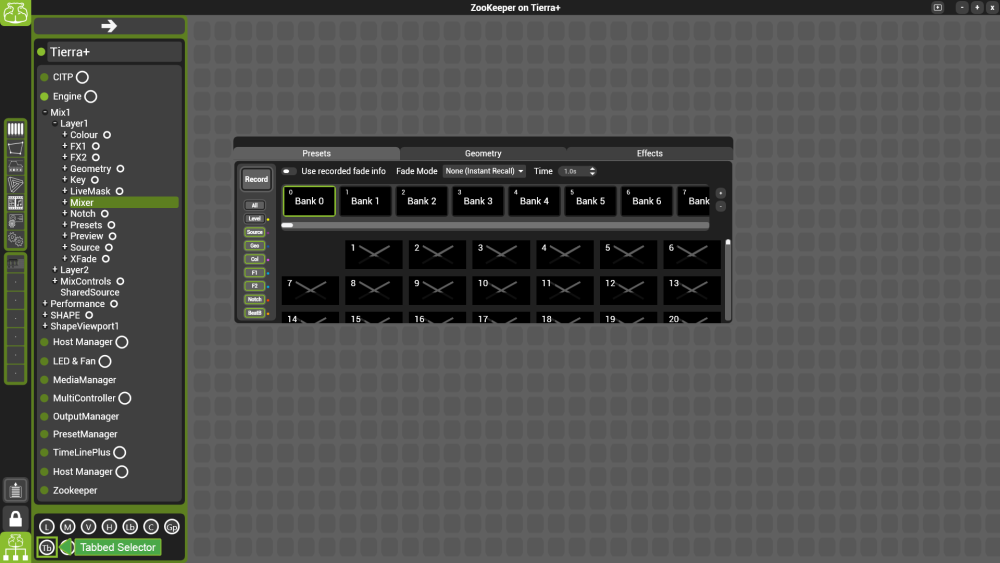
Task: Select the H circle widget icon
Action: tap(109, 527)
